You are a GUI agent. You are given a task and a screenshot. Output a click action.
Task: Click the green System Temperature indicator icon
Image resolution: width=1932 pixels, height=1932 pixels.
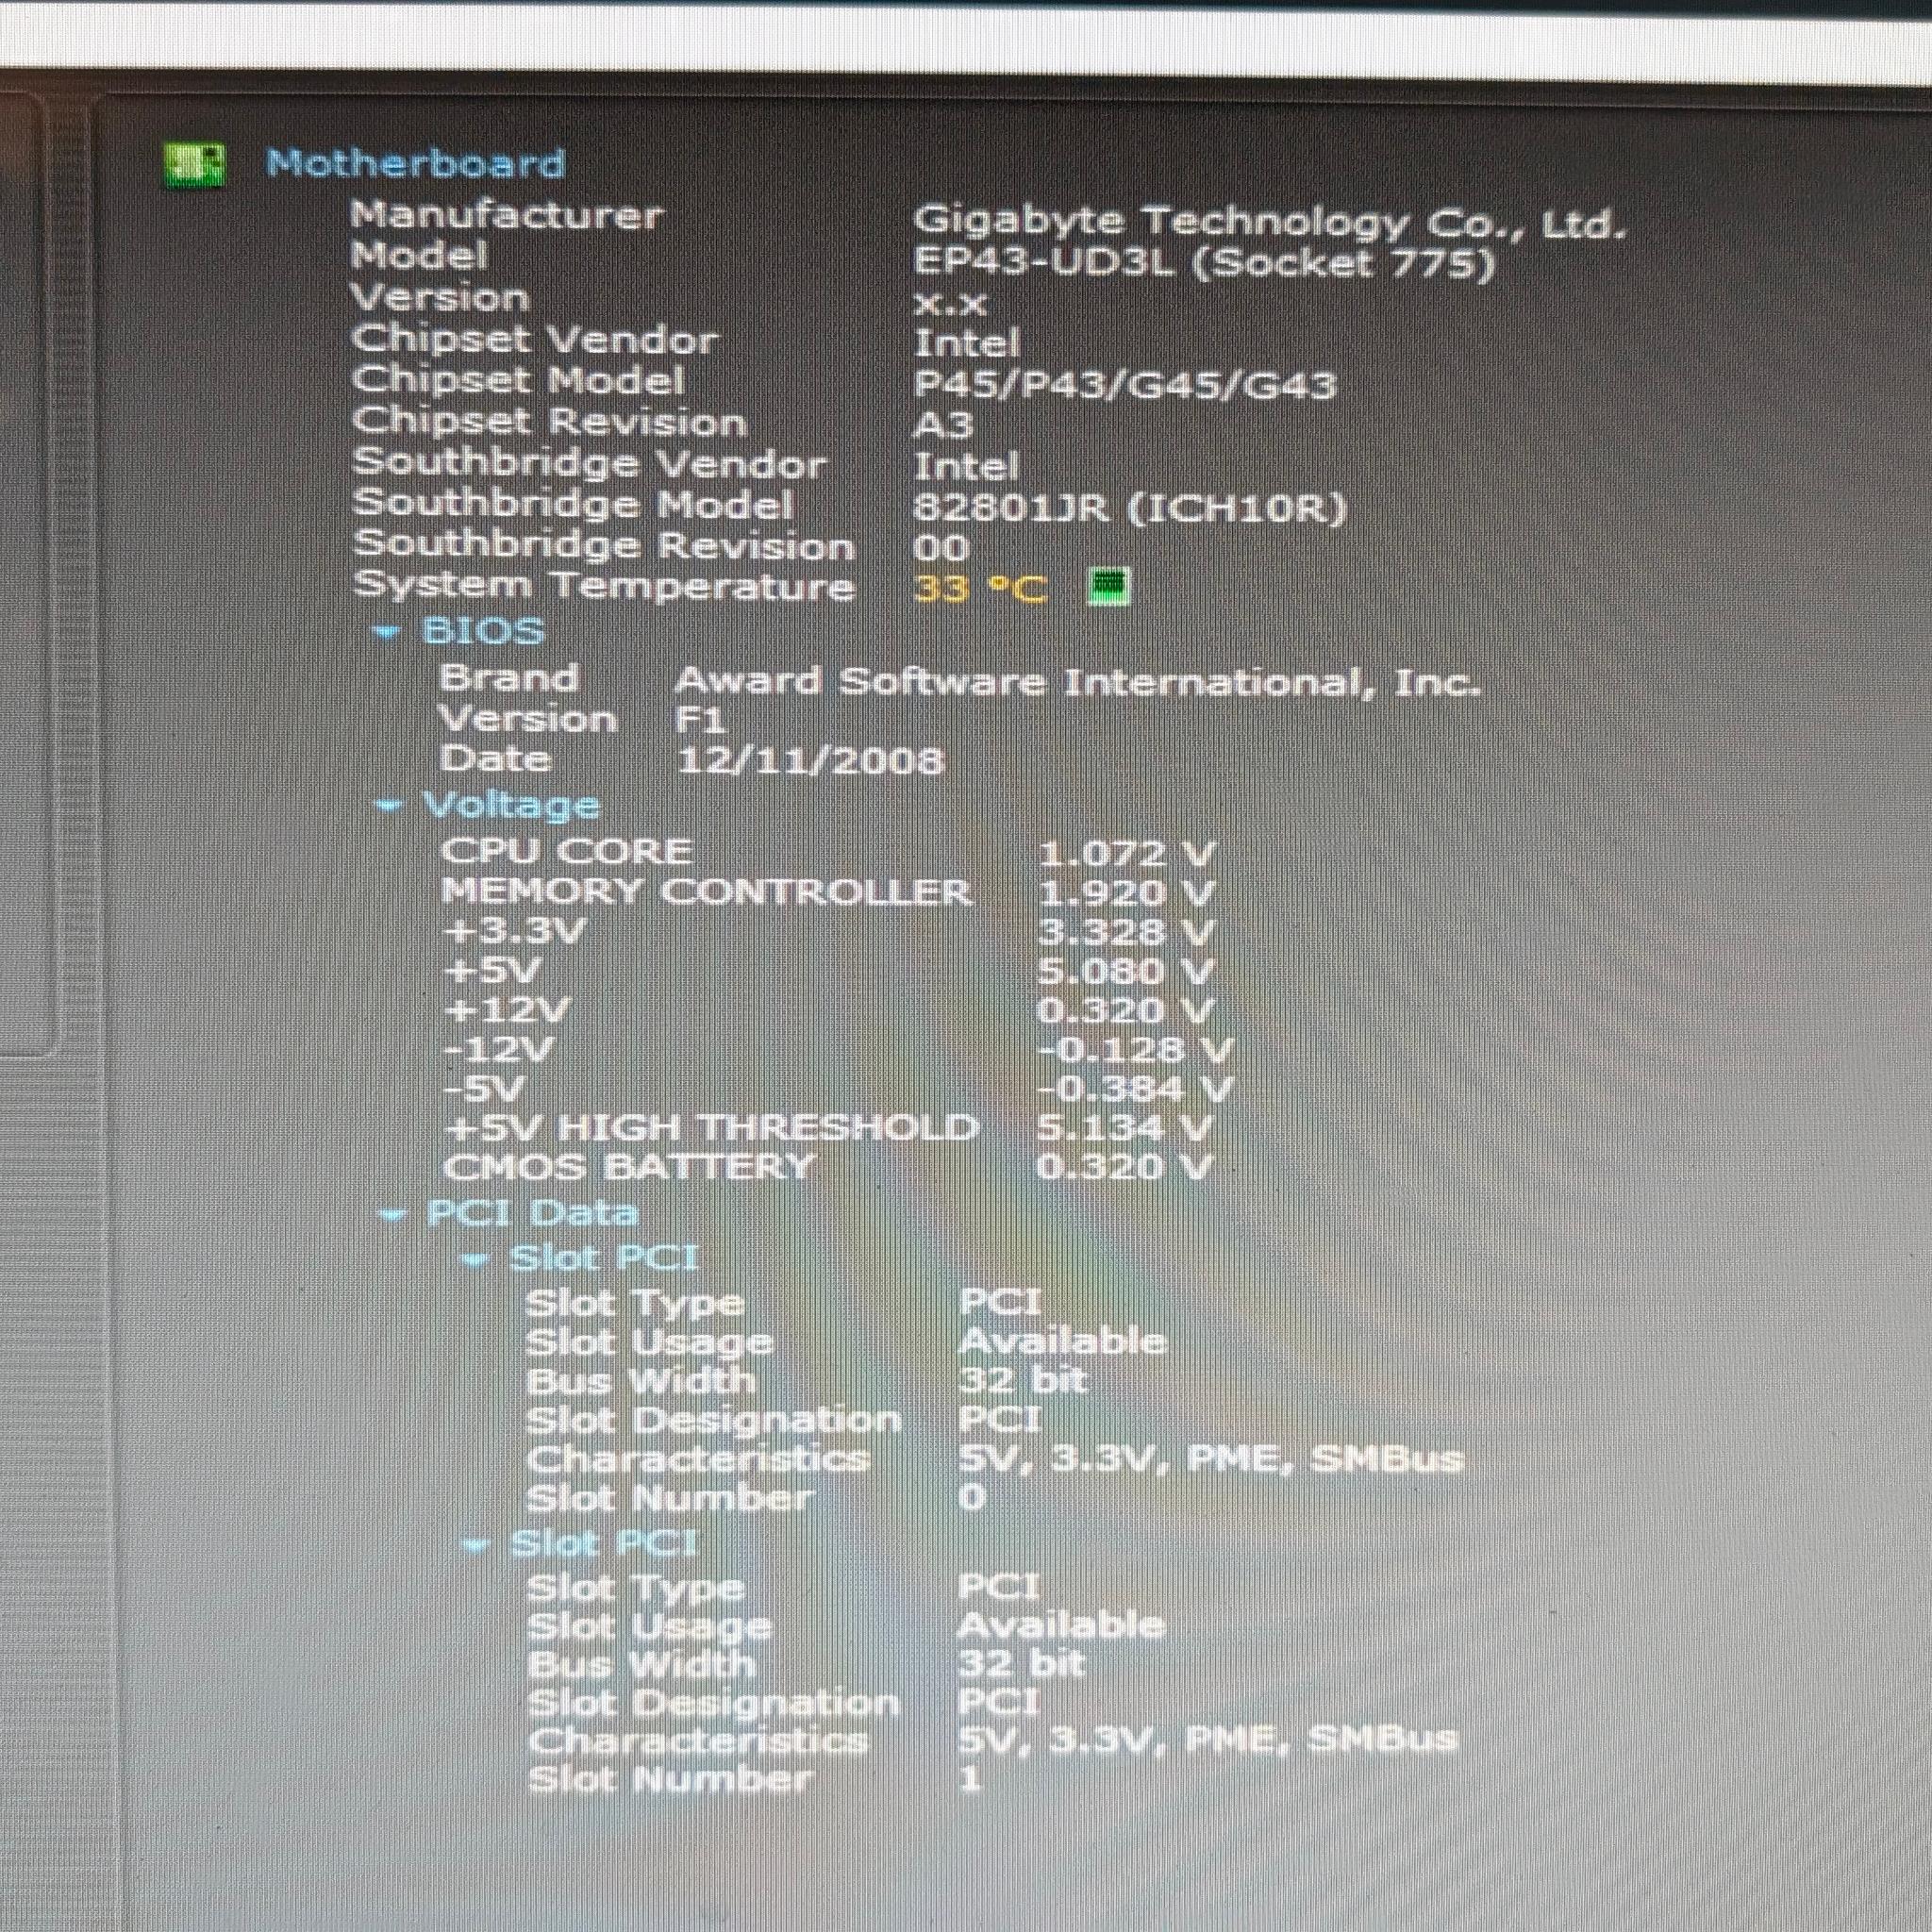(1109, 587)
